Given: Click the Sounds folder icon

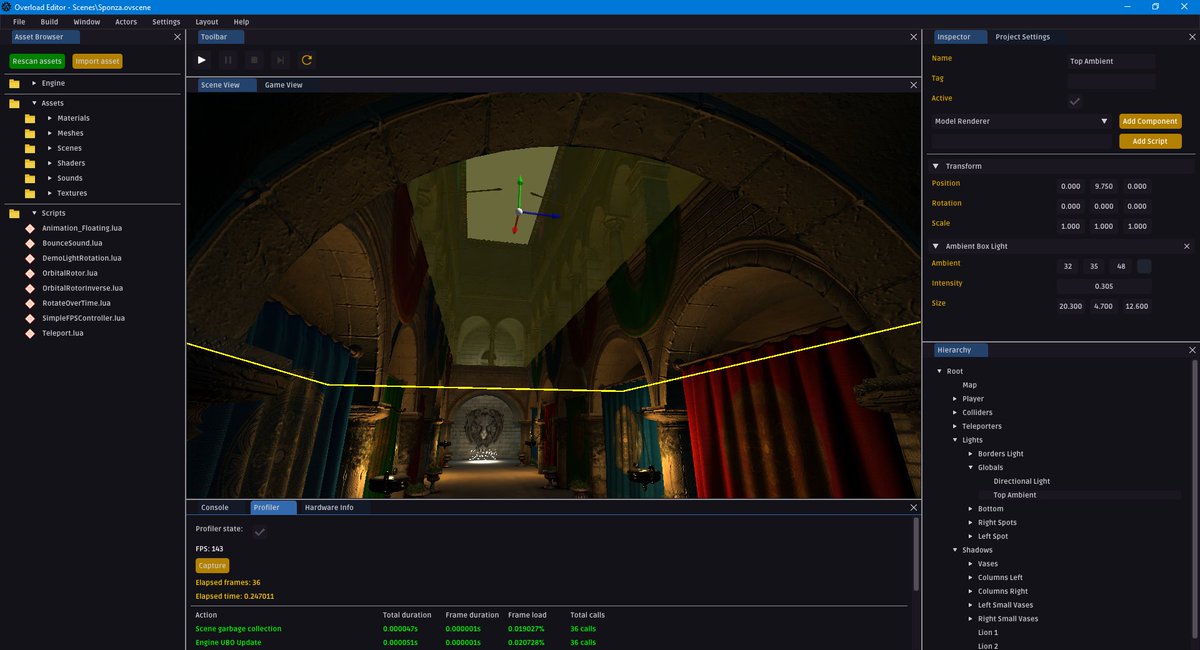Looking at the screenshot, I should pos(30,178).
